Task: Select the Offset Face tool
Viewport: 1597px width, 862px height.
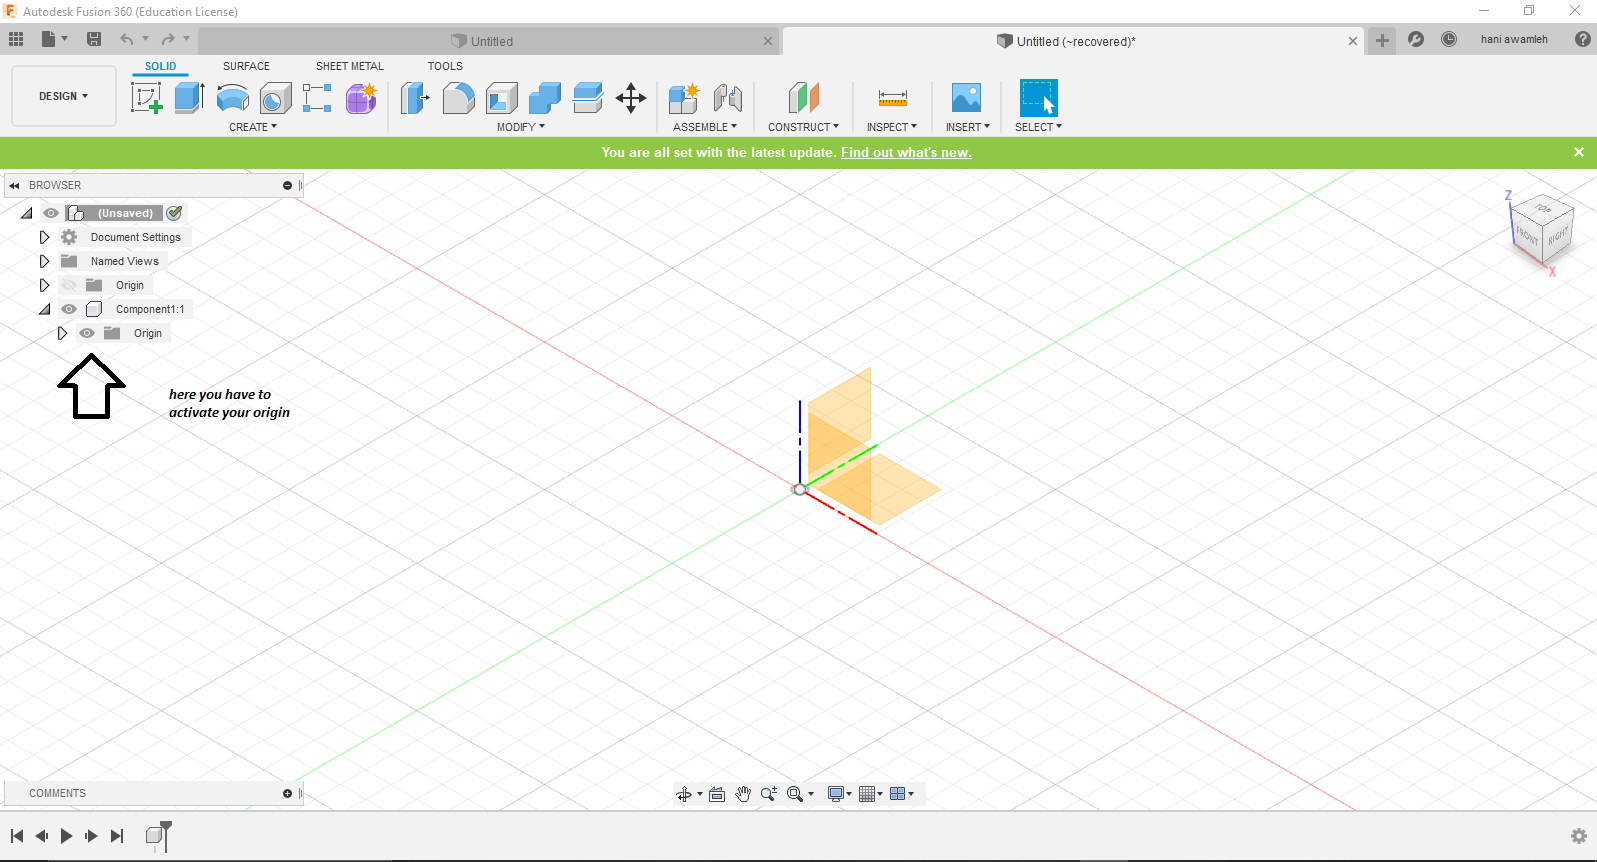Action: pos(588,98)
